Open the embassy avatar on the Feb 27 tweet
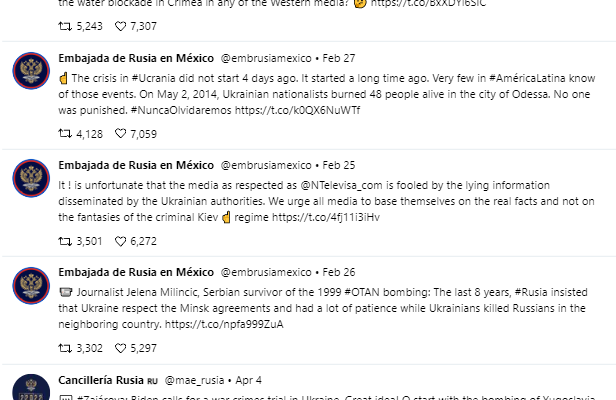 tap(31, 71)
